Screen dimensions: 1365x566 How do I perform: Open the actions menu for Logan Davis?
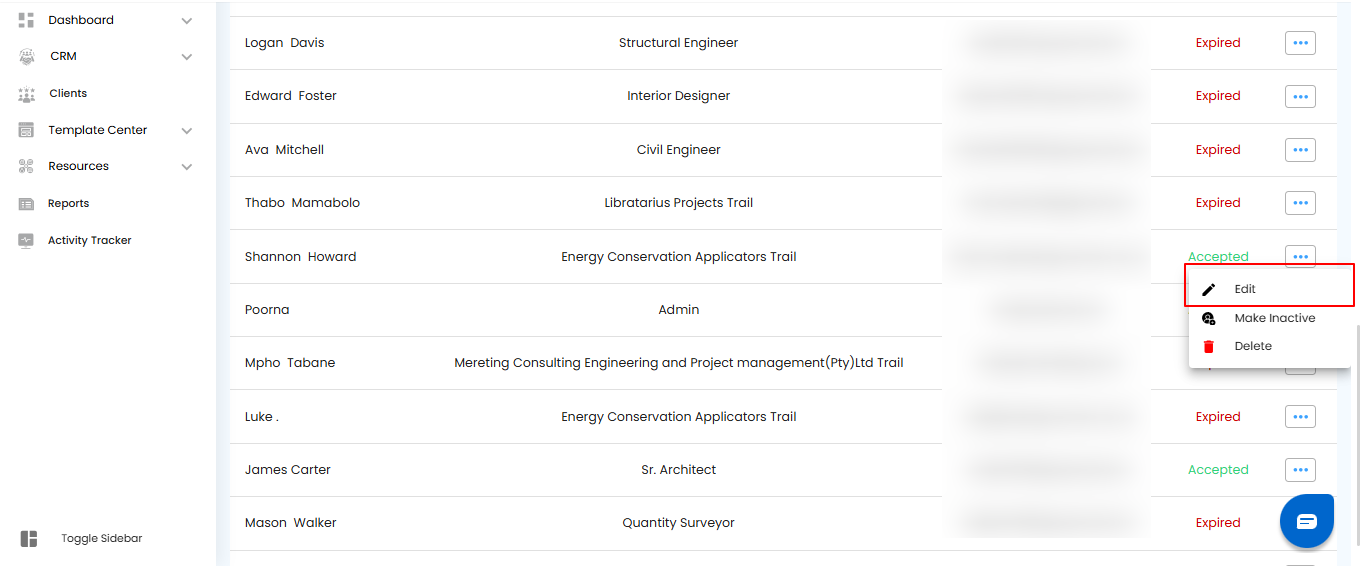[x=1300, y=43]
